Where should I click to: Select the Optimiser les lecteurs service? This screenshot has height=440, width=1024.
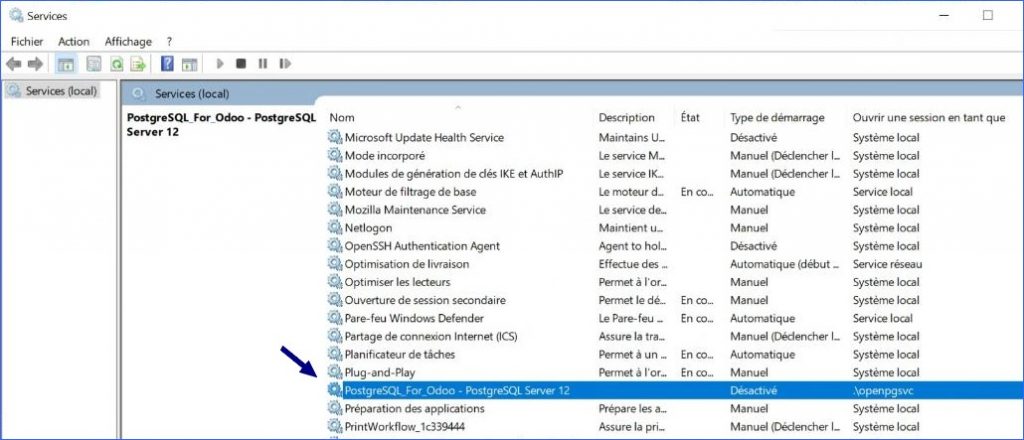tap(398, 282)
